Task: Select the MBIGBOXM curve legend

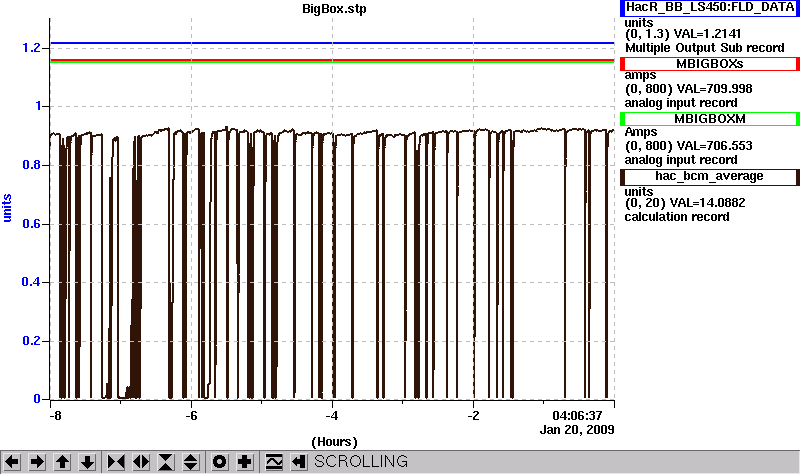Action: [710, 119]
